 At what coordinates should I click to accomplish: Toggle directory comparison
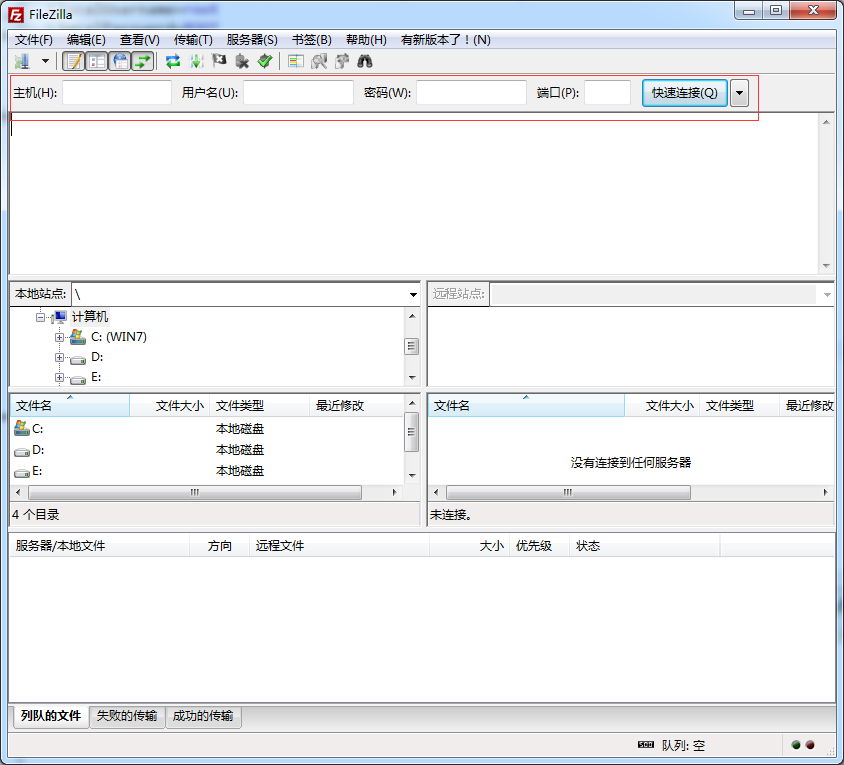319,61
